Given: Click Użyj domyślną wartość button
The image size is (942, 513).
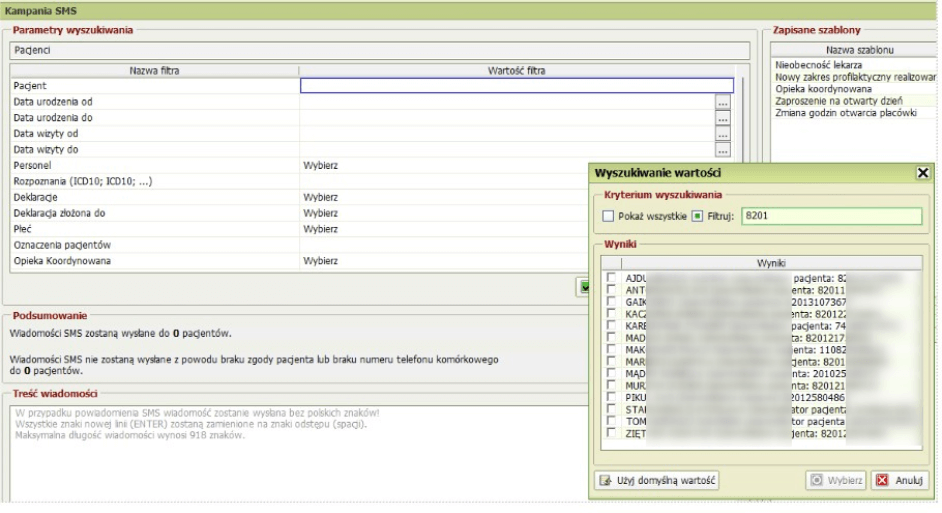Looking at the screenshot, I should pos(656,480).
